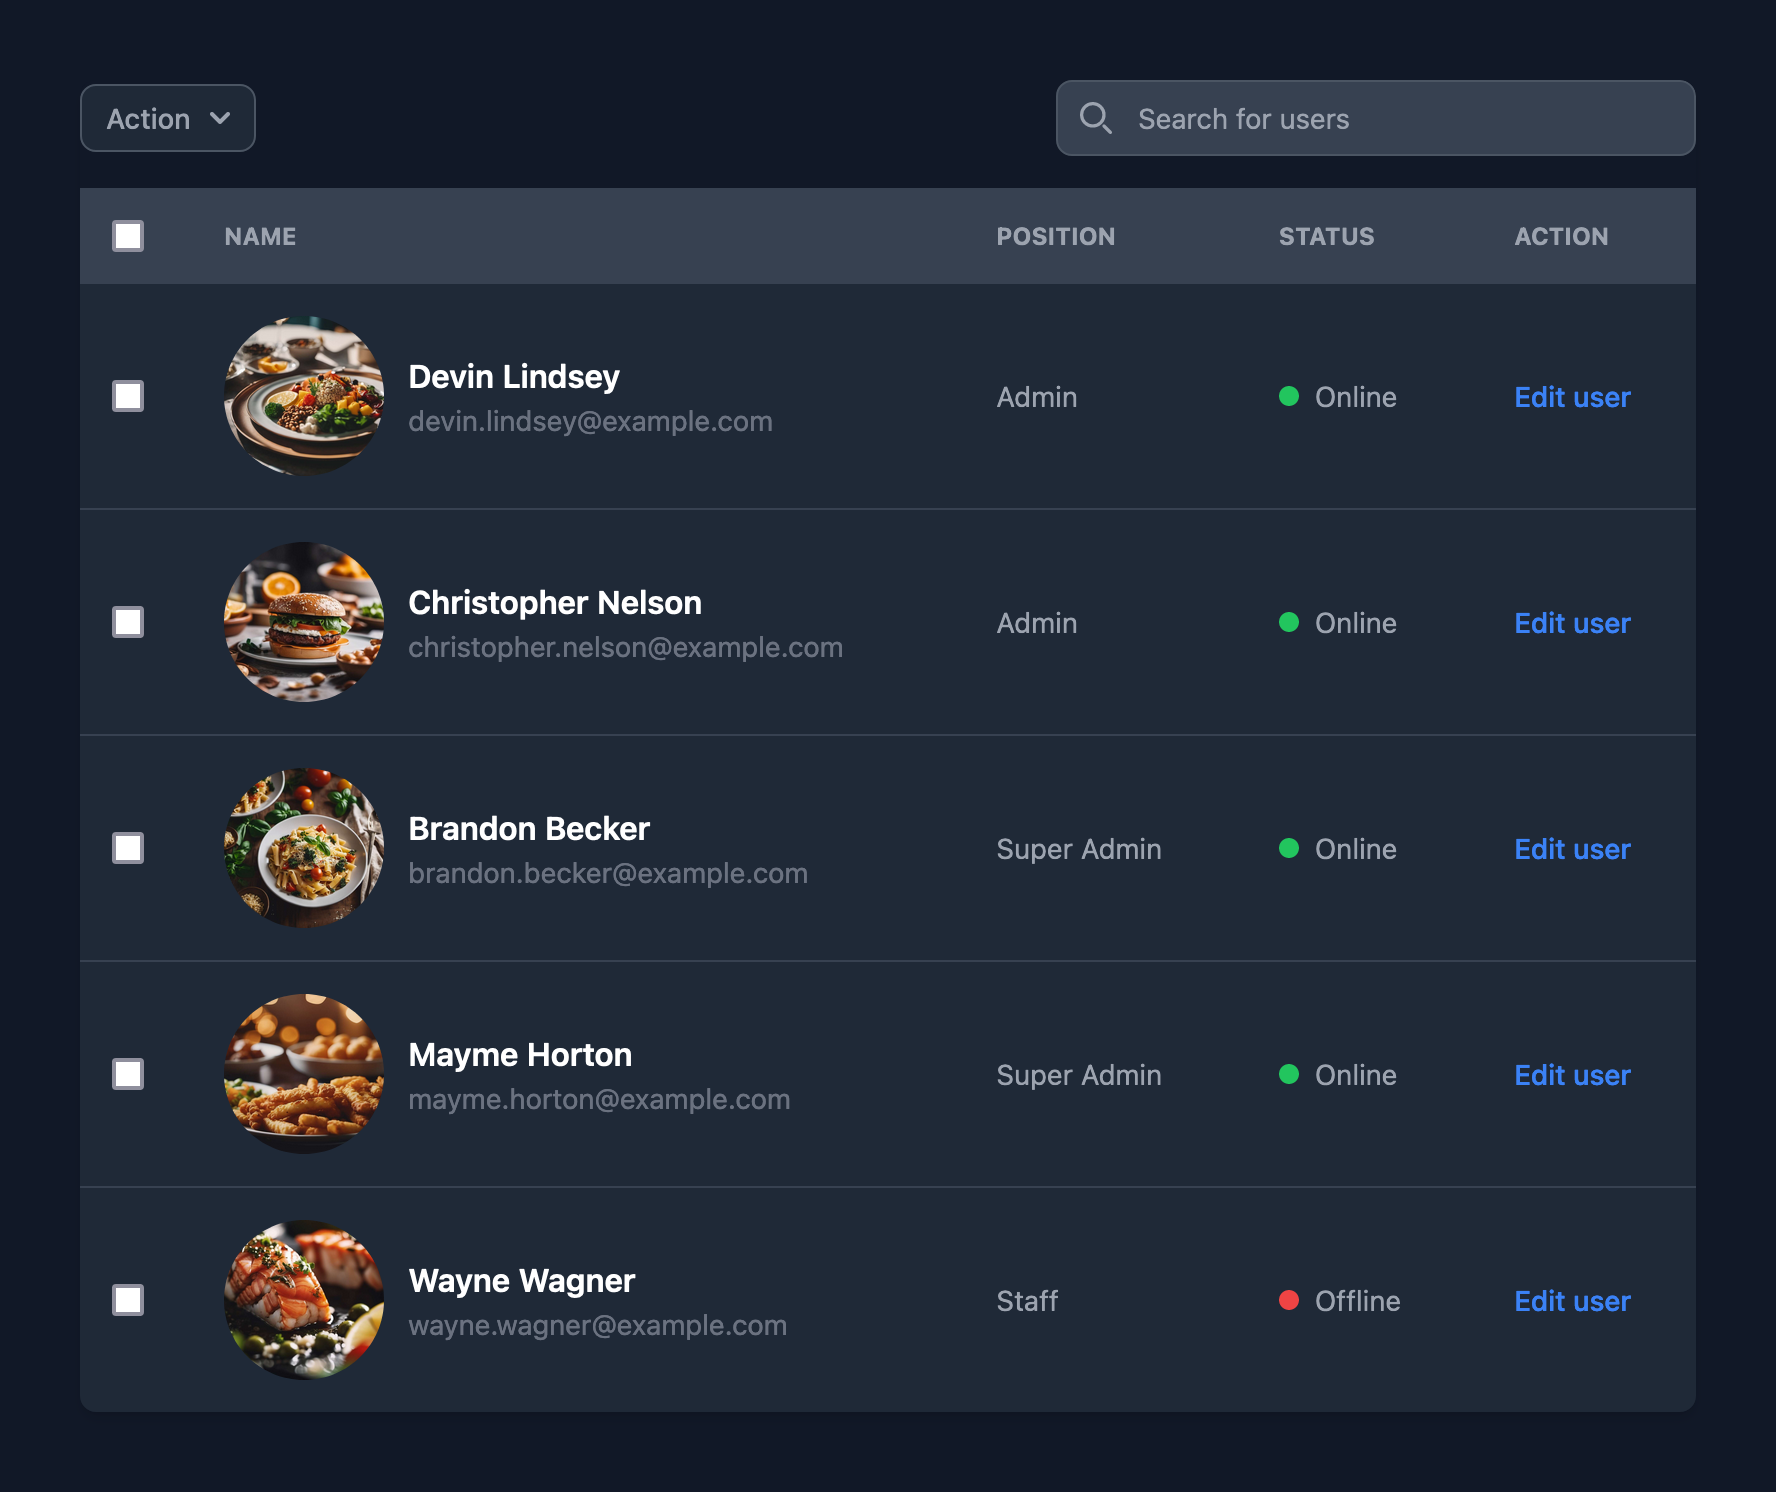Click Online status for Mayme Horton
The image size is (1776, 1492).
click(x=1338, y=1075)
